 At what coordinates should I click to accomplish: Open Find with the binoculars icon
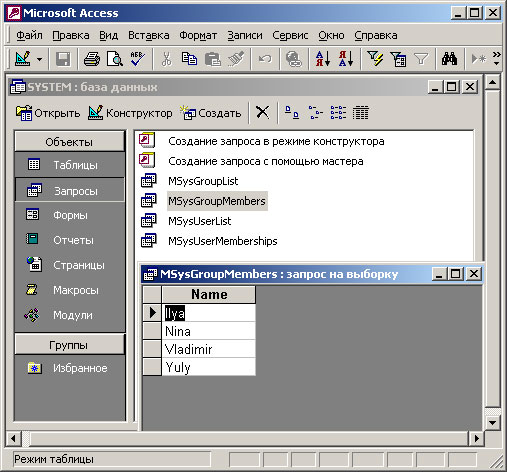(x=449, y=59)
